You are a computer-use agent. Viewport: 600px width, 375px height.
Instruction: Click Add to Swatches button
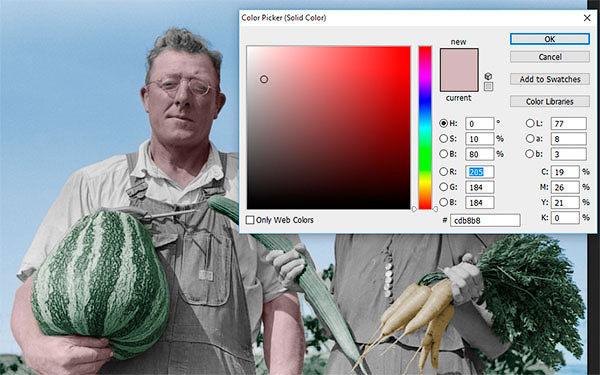tap(549, 79)
